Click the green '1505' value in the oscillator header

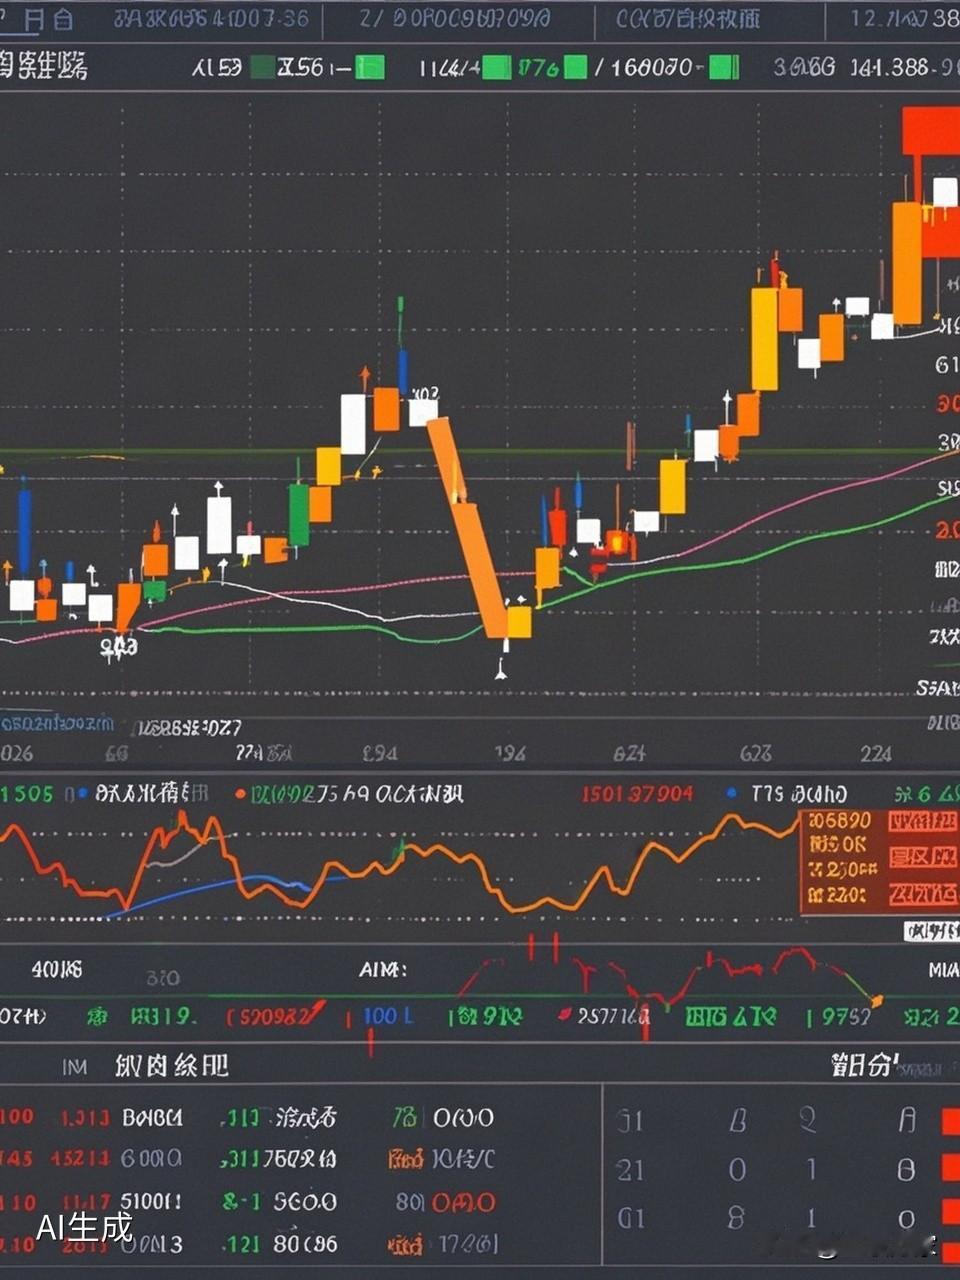click(26, 794)
